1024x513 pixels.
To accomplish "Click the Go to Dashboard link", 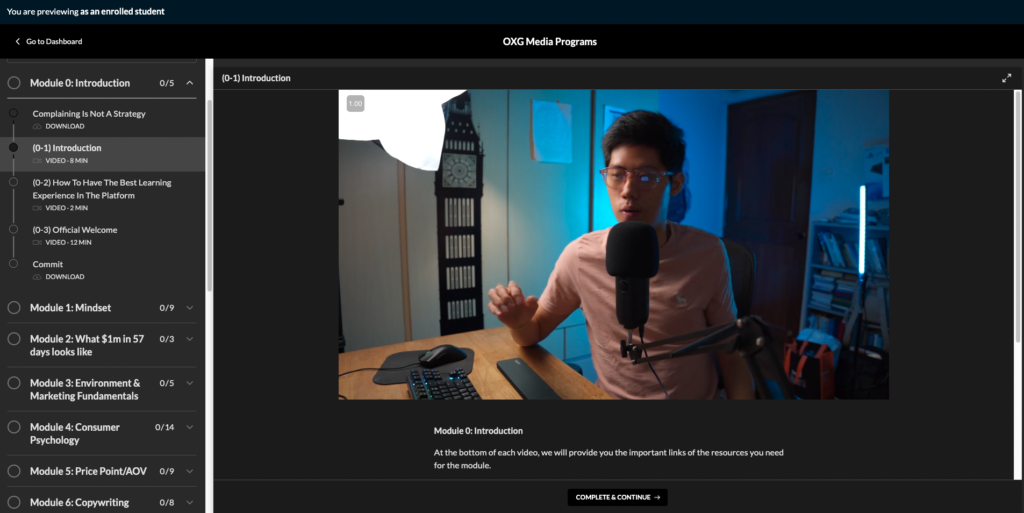I will pyautogui.click(x=54, y=42).
